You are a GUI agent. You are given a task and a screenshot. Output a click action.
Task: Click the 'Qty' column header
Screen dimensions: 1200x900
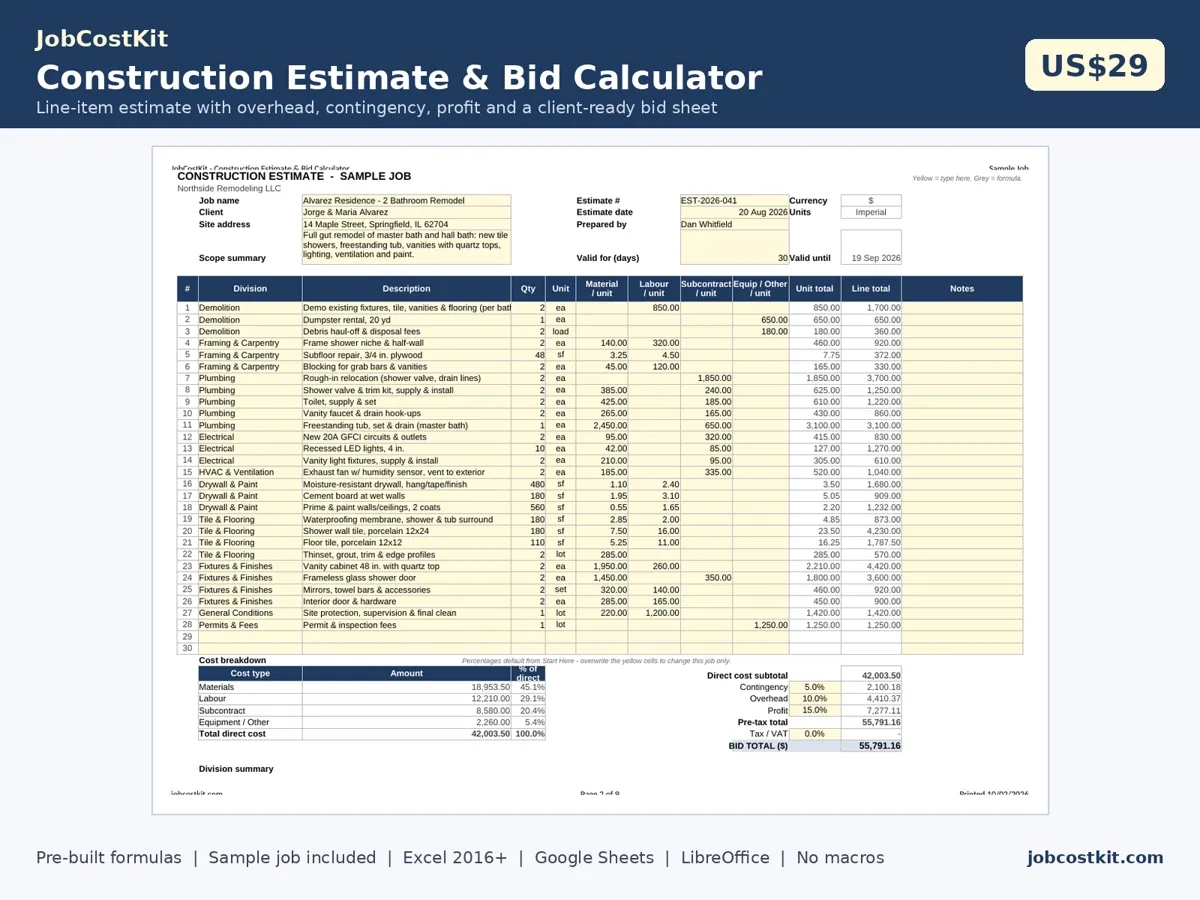click(528, 288)
